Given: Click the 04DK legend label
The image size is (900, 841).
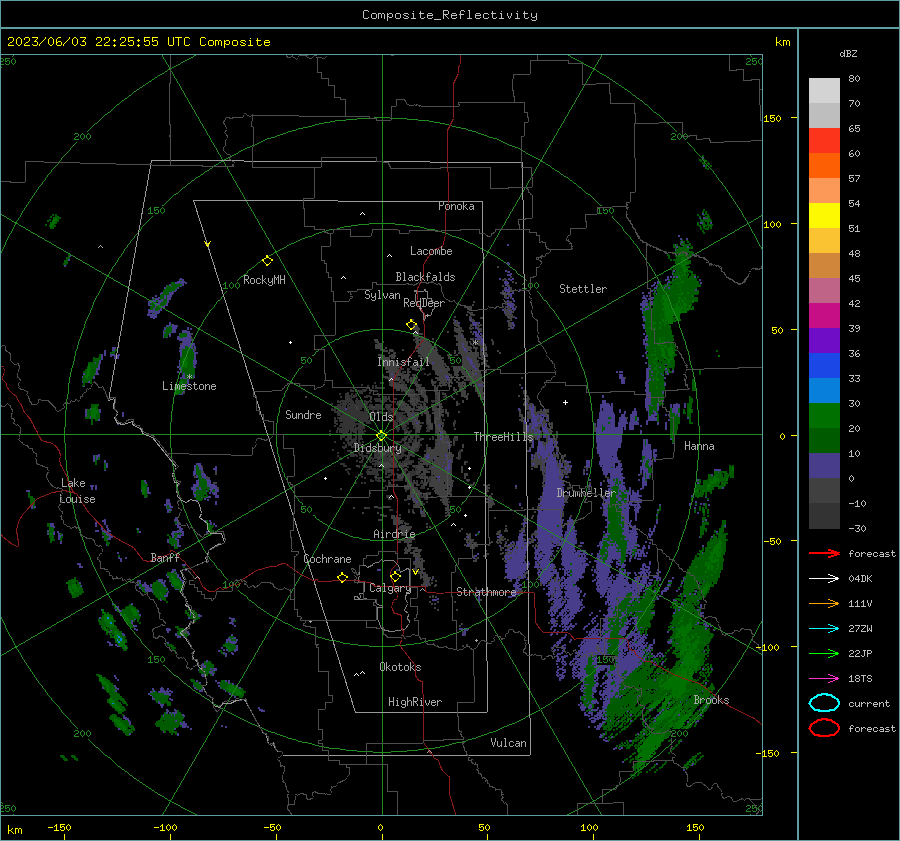Looking at the screenshot, I should coord(860,579).
